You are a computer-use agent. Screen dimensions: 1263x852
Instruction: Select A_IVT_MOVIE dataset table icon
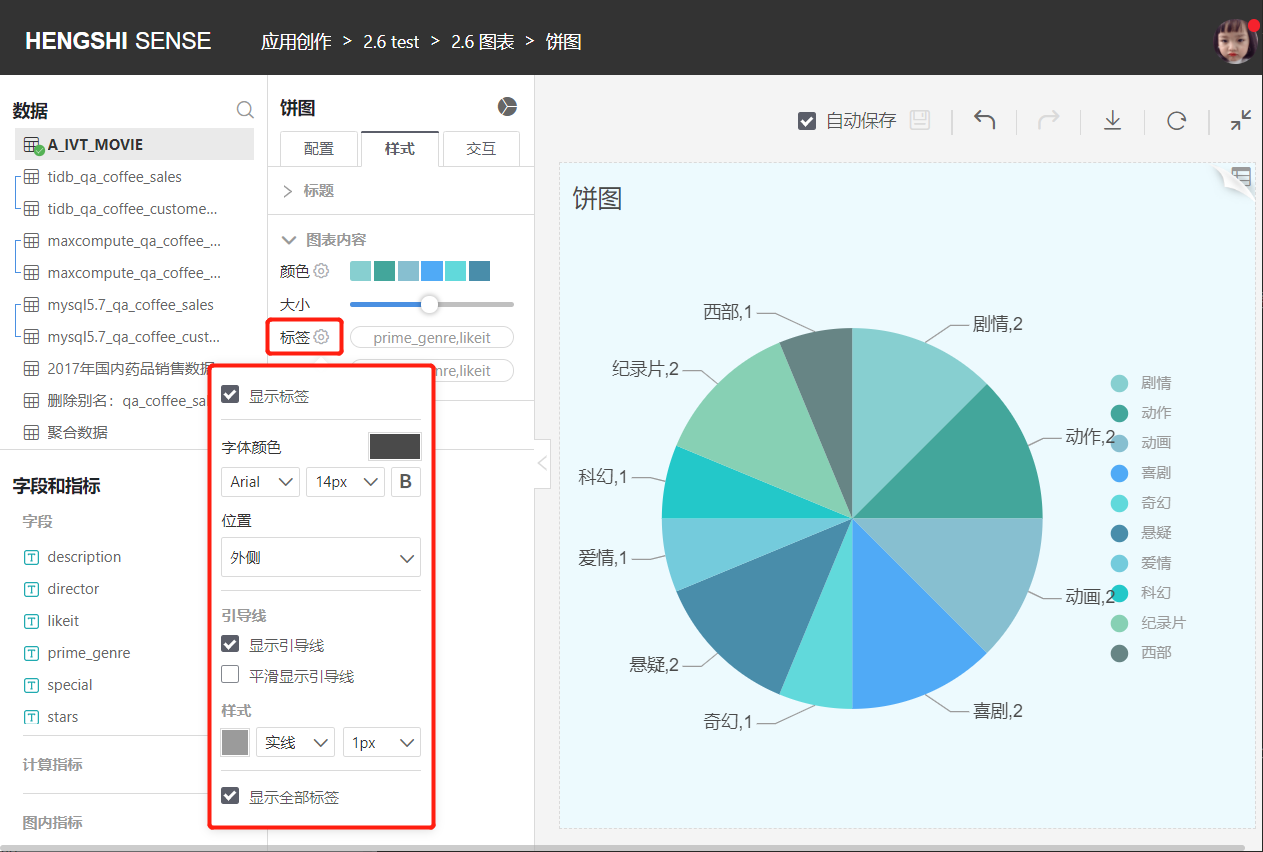click(x=31, y=145)
